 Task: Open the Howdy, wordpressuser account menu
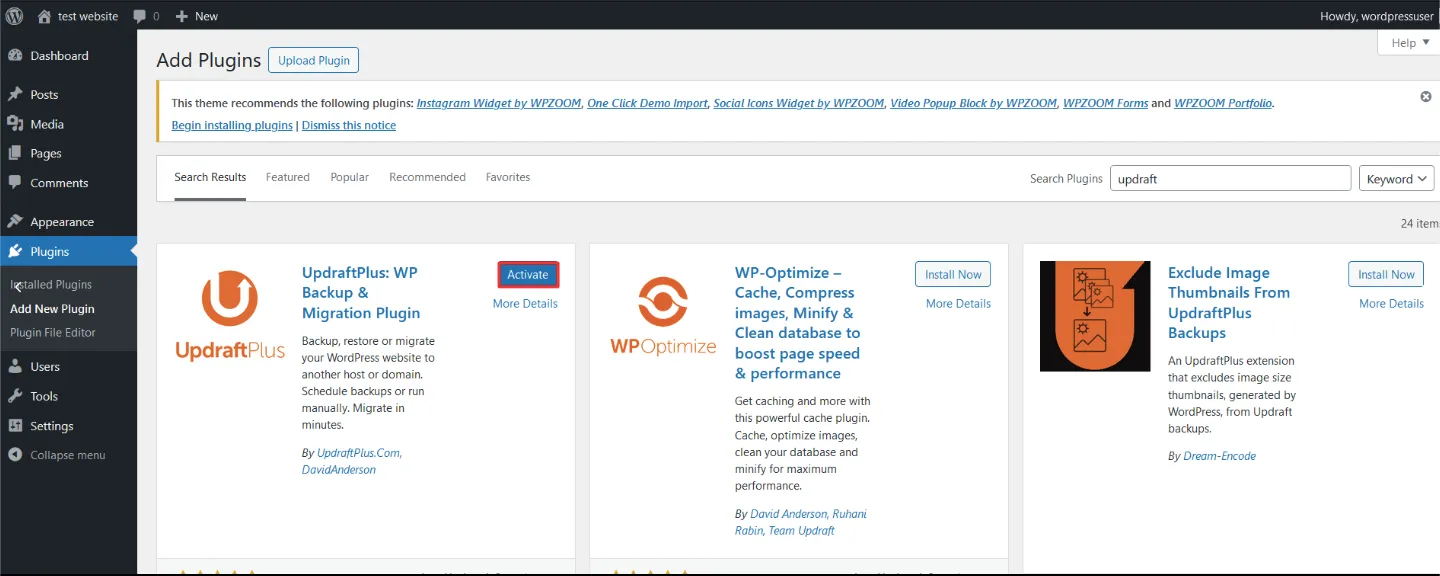point(1377,16)
